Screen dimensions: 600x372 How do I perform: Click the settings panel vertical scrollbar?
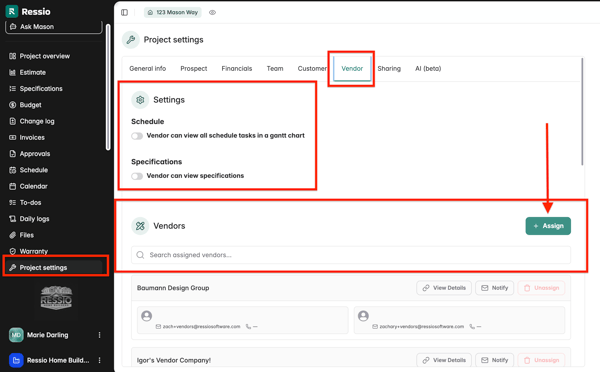(582, 111)
